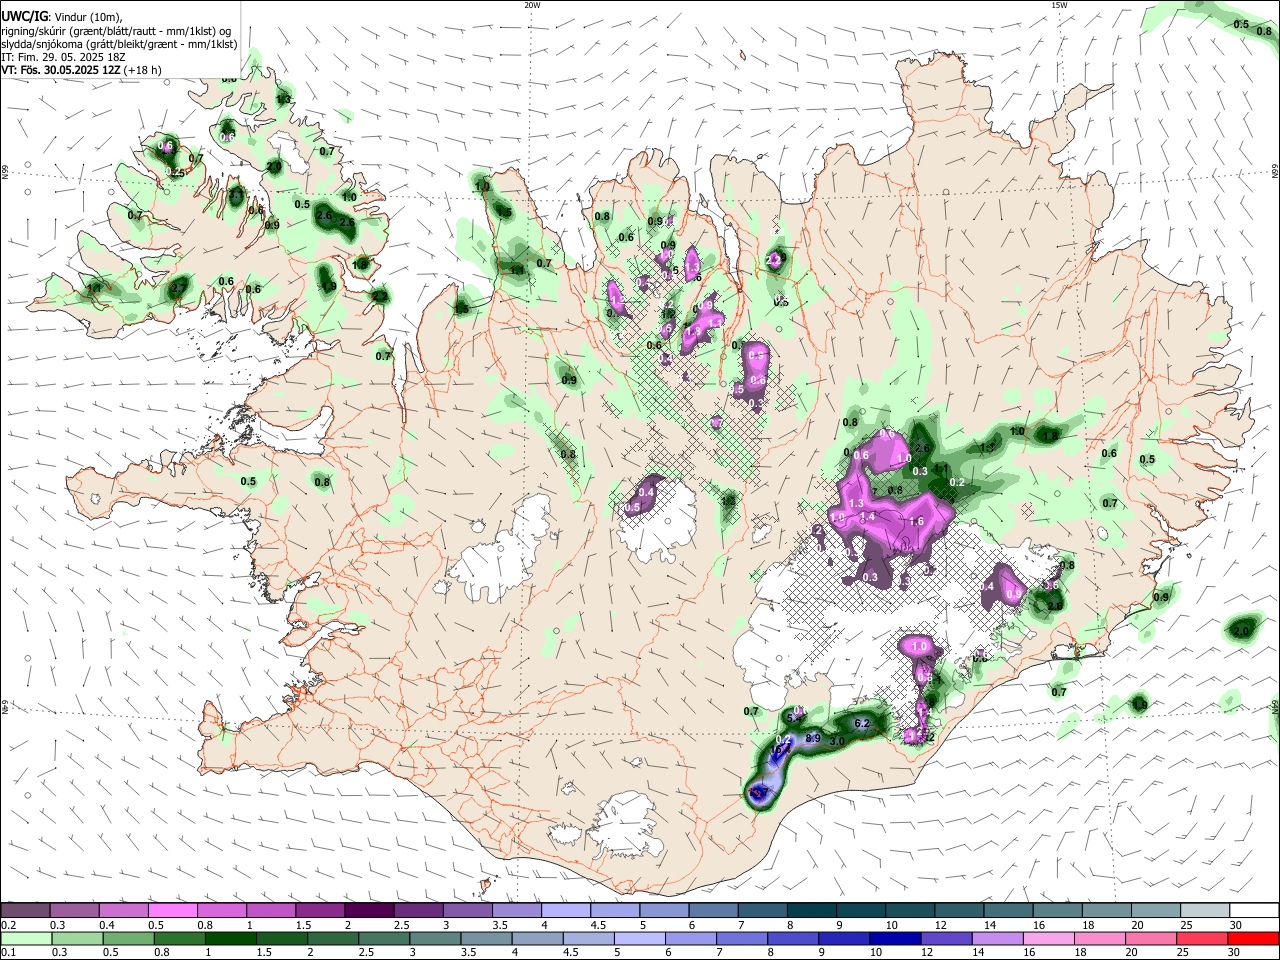The height and width of the screenshot is (960, 1280).
Task: Click the UWC/IG title text
Action: [x=25, y=15]
